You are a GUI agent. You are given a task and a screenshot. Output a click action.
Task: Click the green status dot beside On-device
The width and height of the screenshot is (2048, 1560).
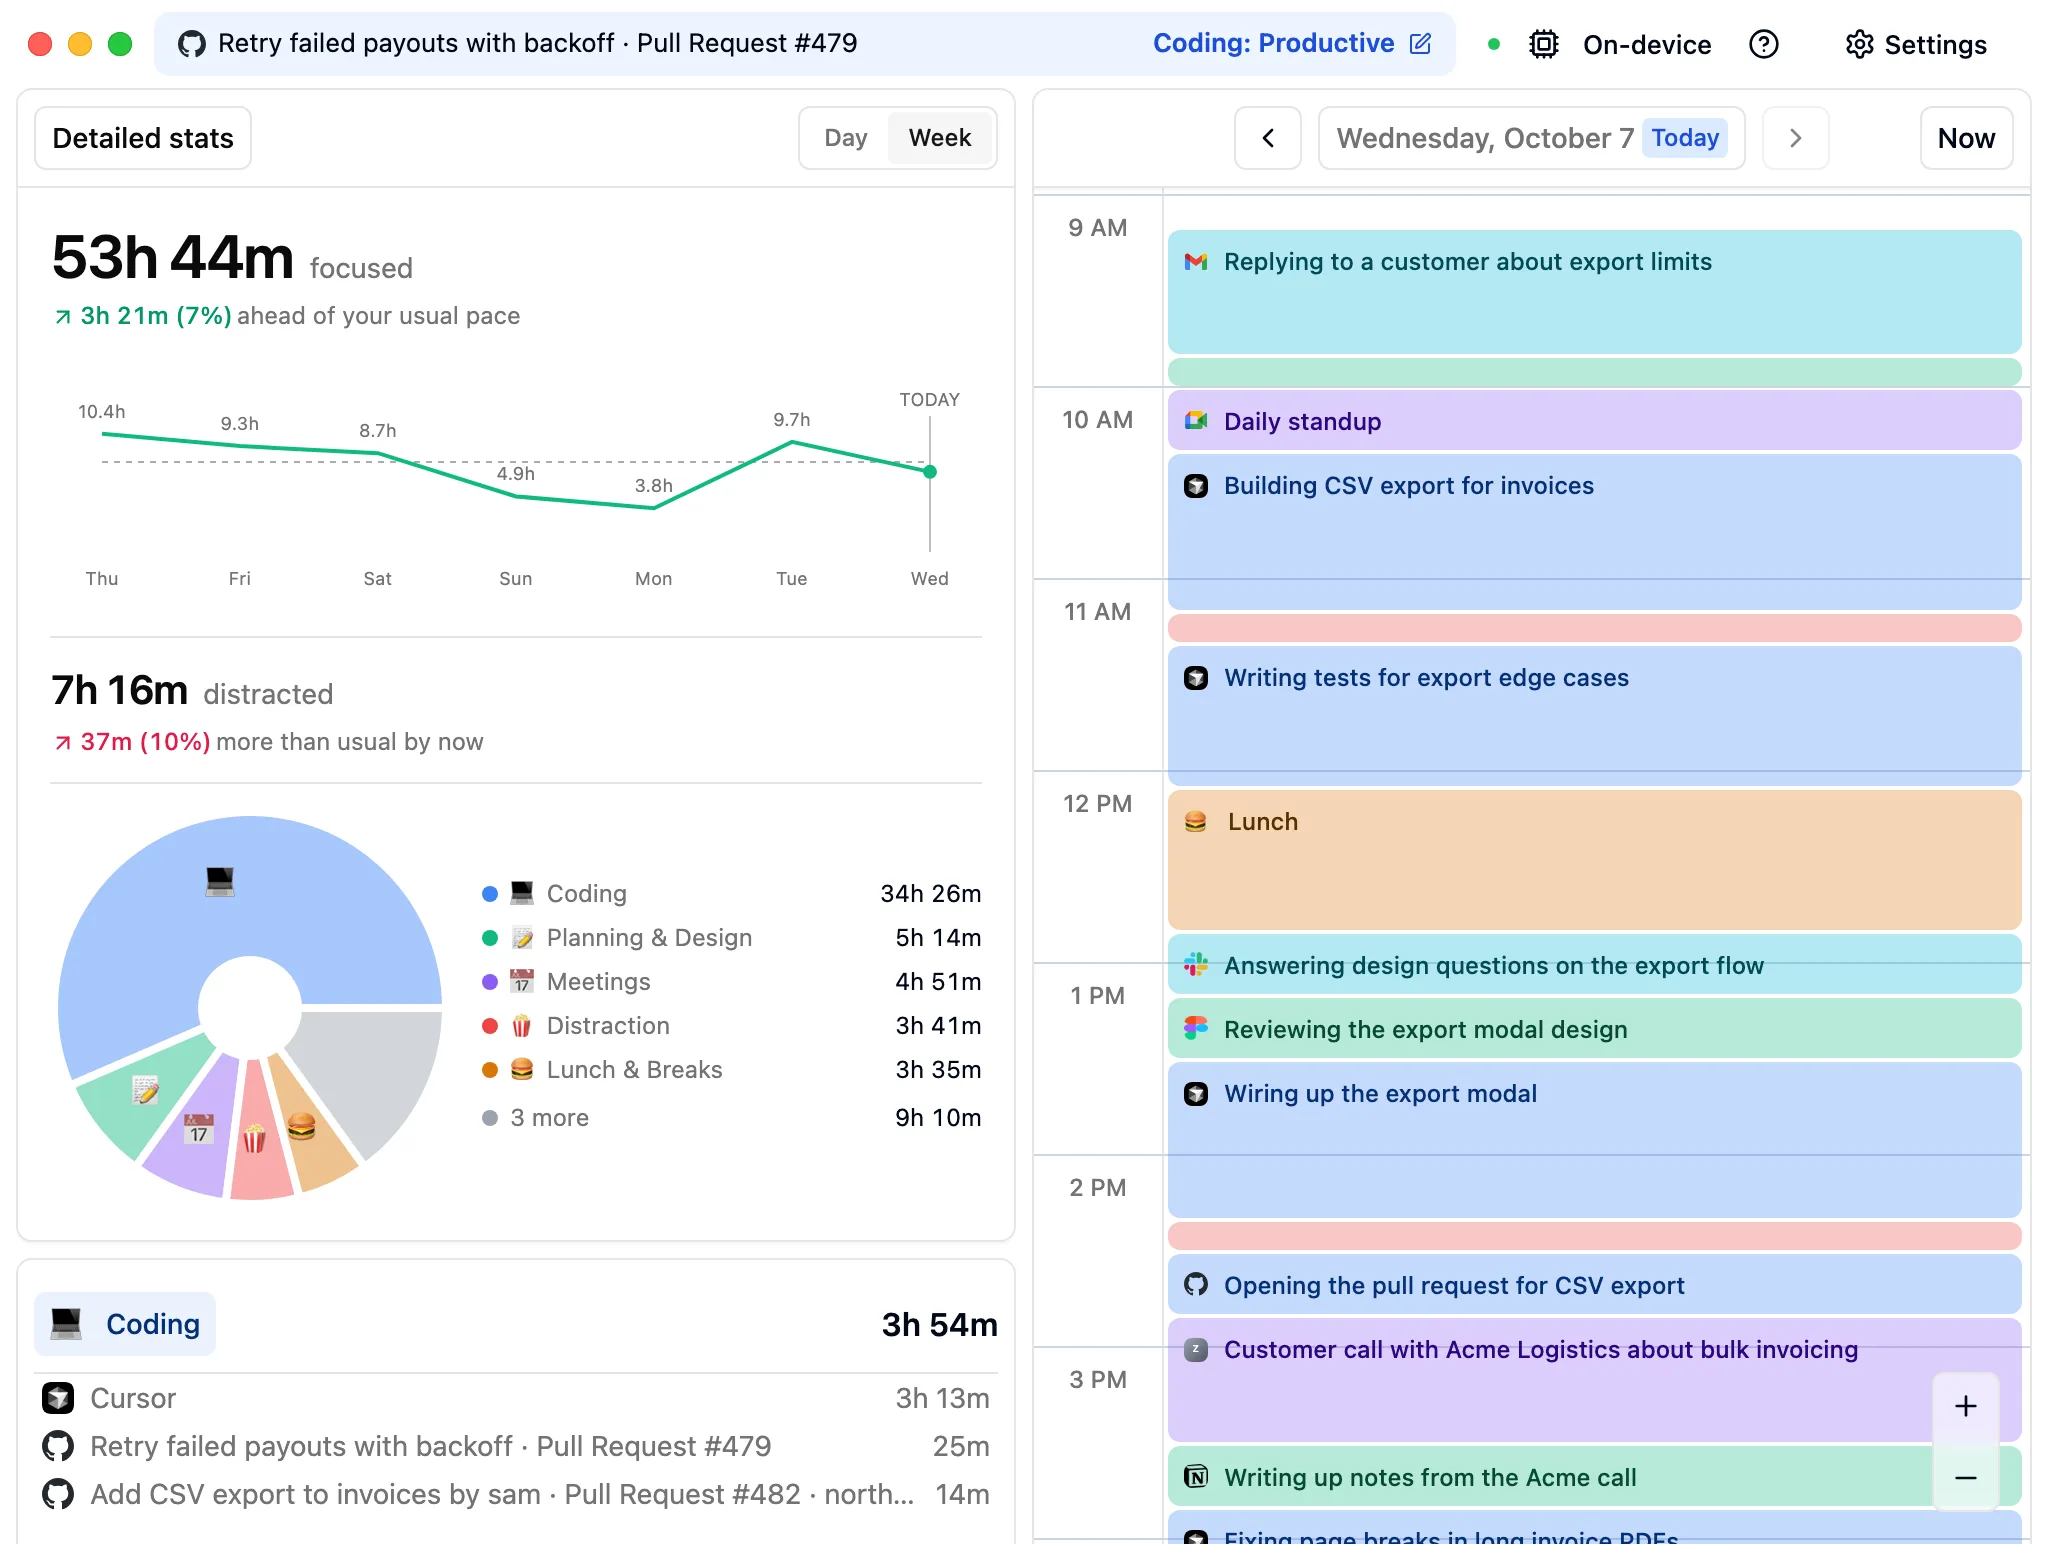pyautogui.click(x=1494, y=44)
